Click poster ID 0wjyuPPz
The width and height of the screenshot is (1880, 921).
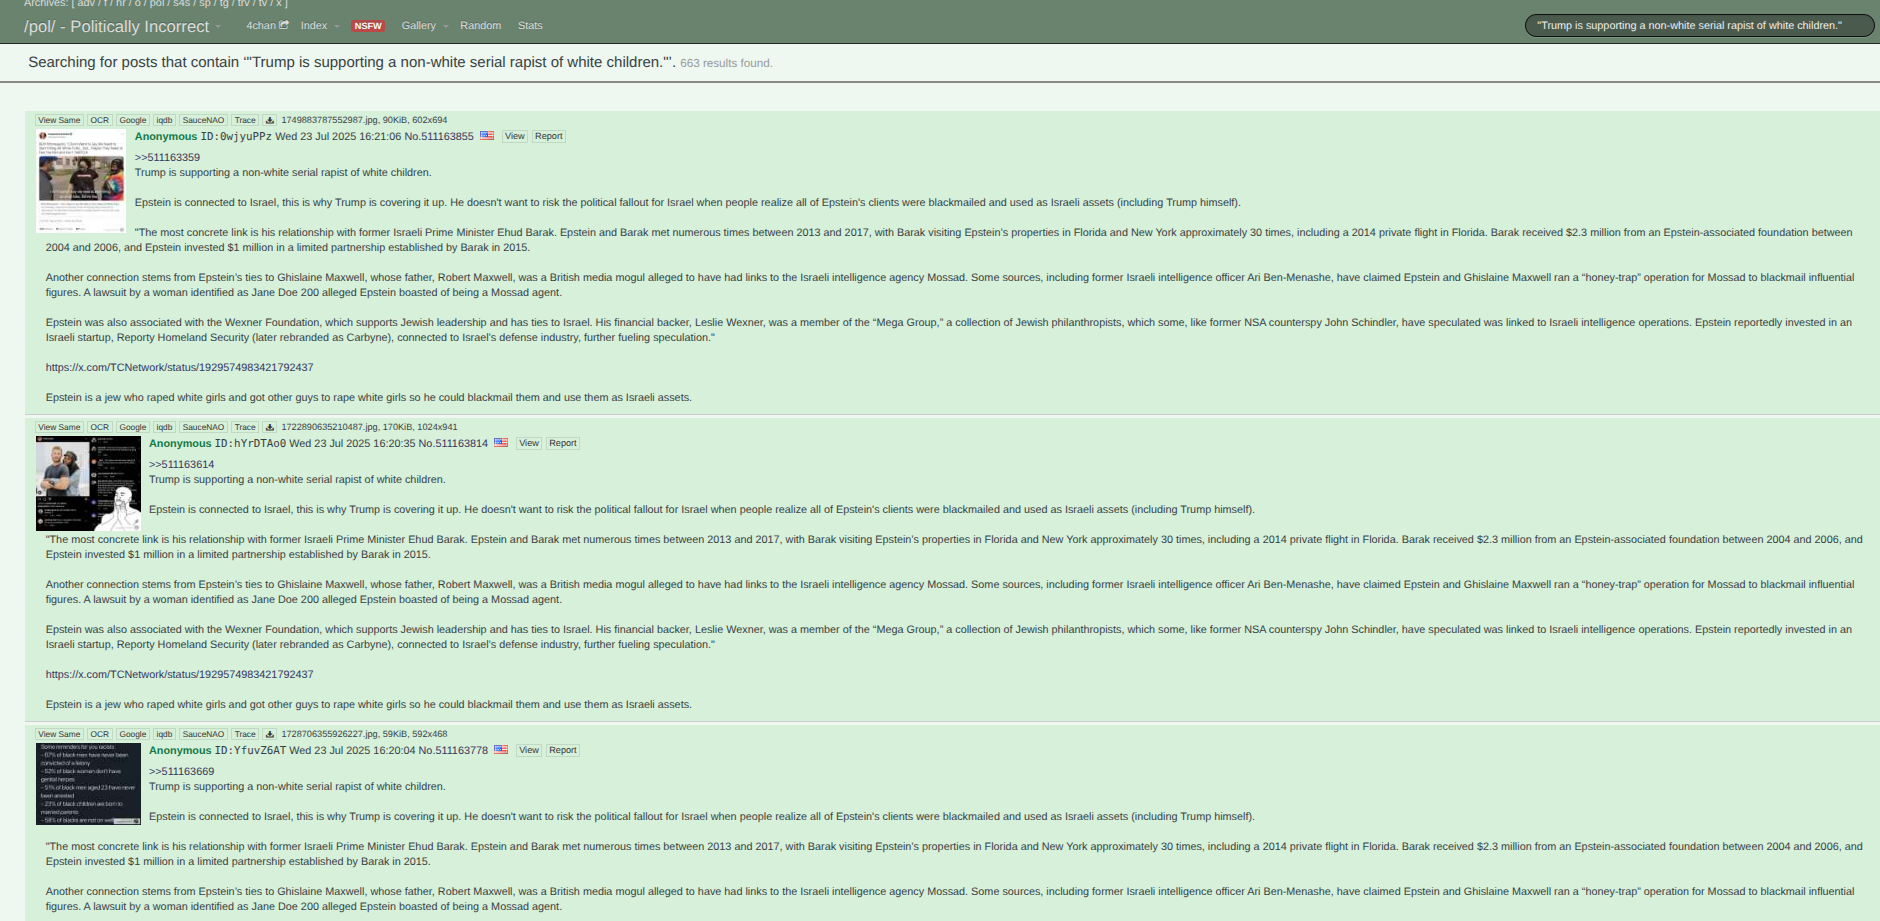[x=236, y=136]
